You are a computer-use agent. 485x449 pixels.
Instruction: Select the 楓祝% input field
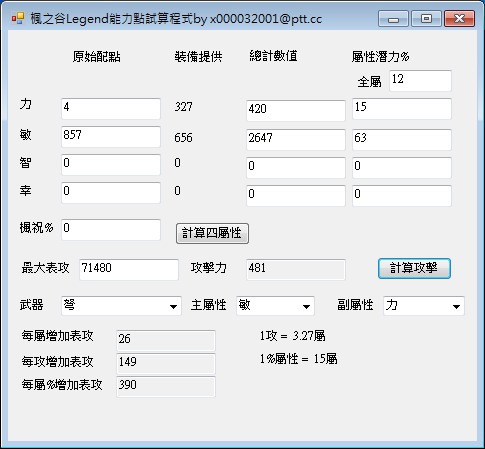pyautogui.click(x=111, y=230)
